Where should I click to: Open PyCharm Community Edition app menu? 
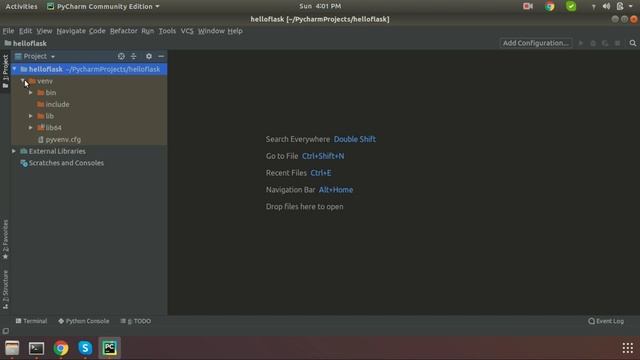(x=103, y=6)
